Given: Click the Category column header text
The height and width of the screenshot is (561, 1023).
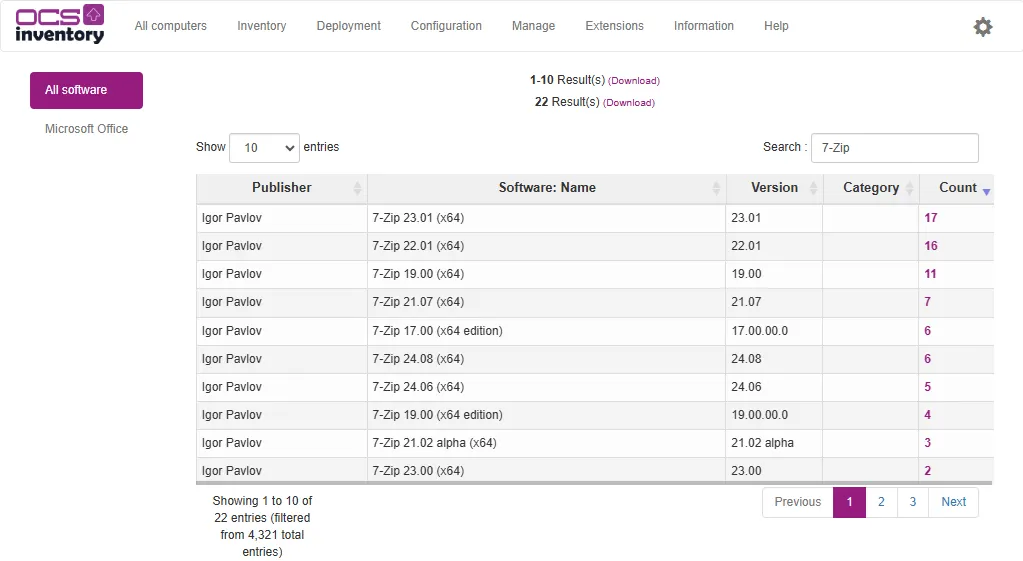Looking at the screenshot, I should click(x=870, y=188).
